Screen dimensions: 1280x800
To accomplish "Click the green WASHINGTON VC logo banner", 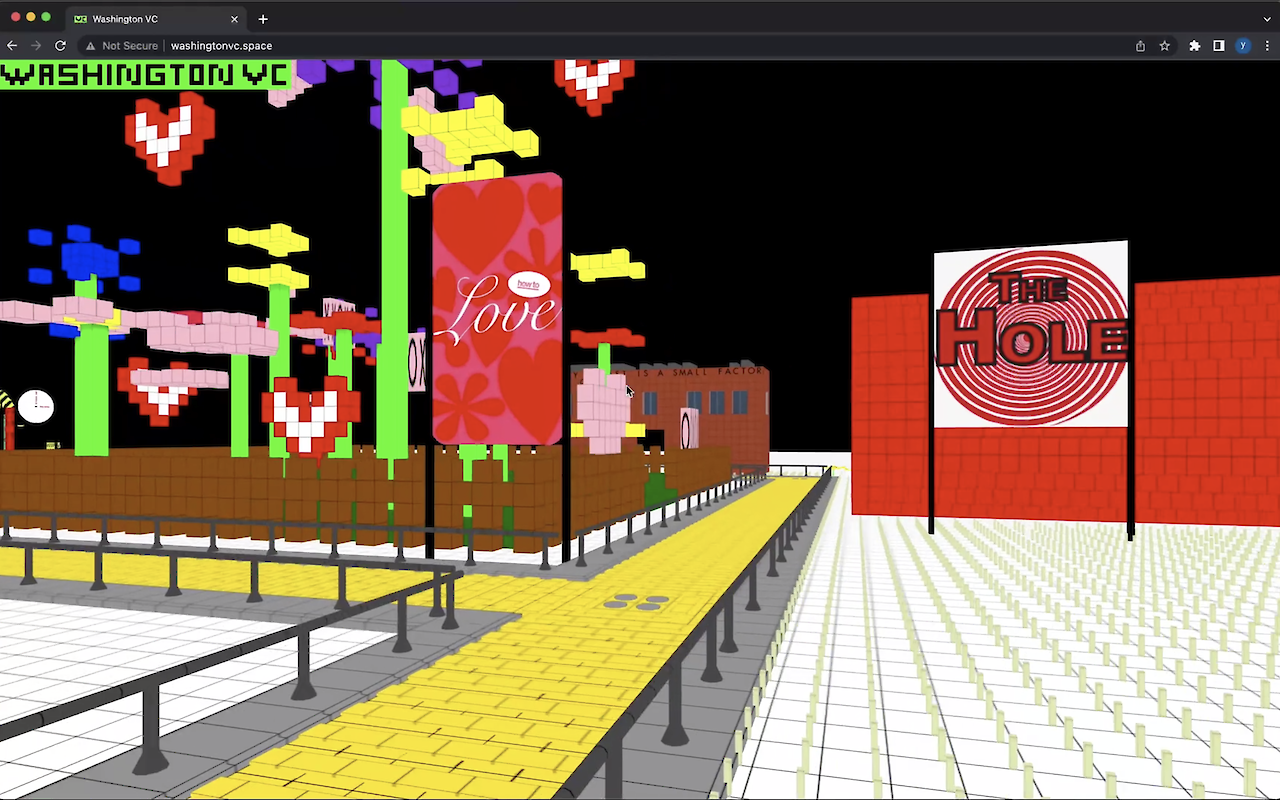I will (x=146, y=75).
